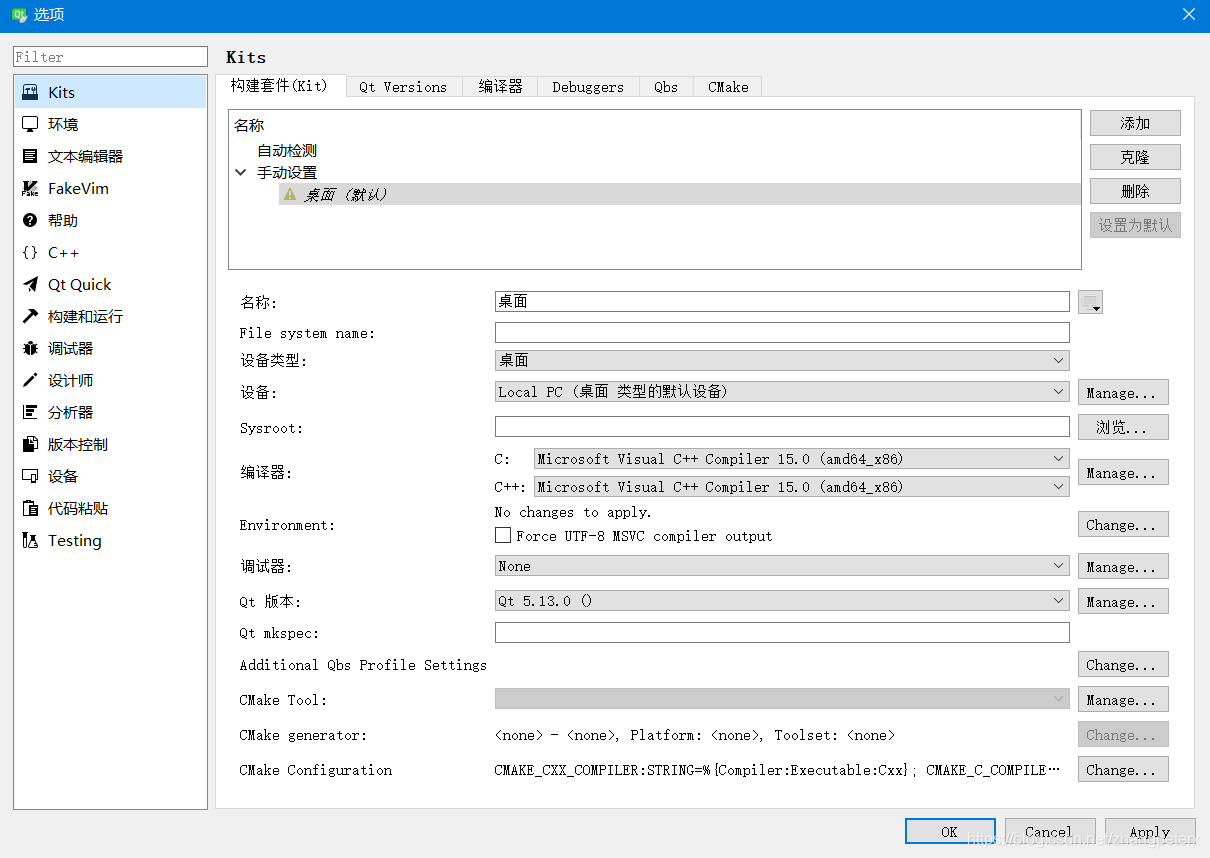Viewport: 1210px width, 858px height.
Task: Select the 桌面（默认）kit row
Action: pos(680,194)
